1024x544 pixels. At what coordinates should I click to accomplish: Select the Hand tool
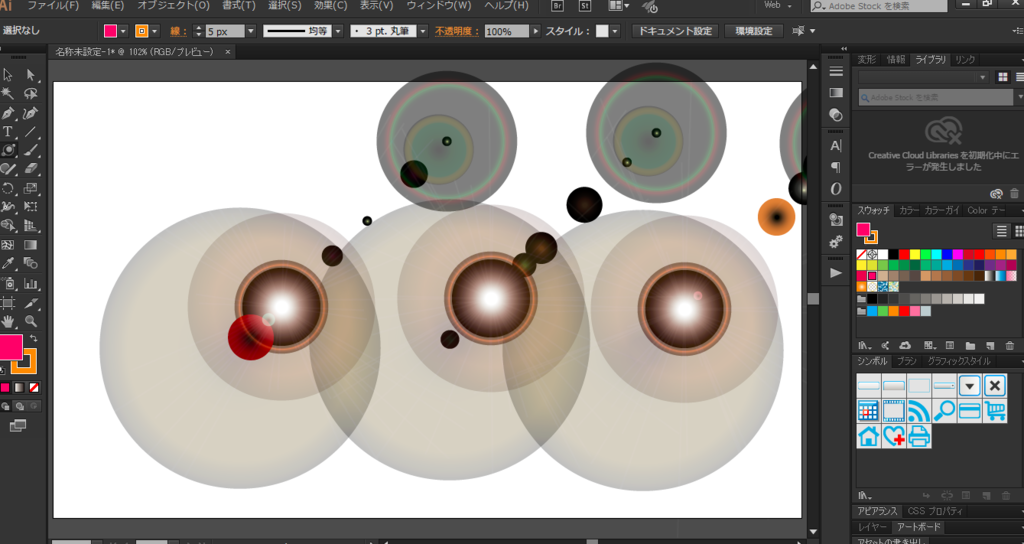pyautogui.click(x=8, y=321)
